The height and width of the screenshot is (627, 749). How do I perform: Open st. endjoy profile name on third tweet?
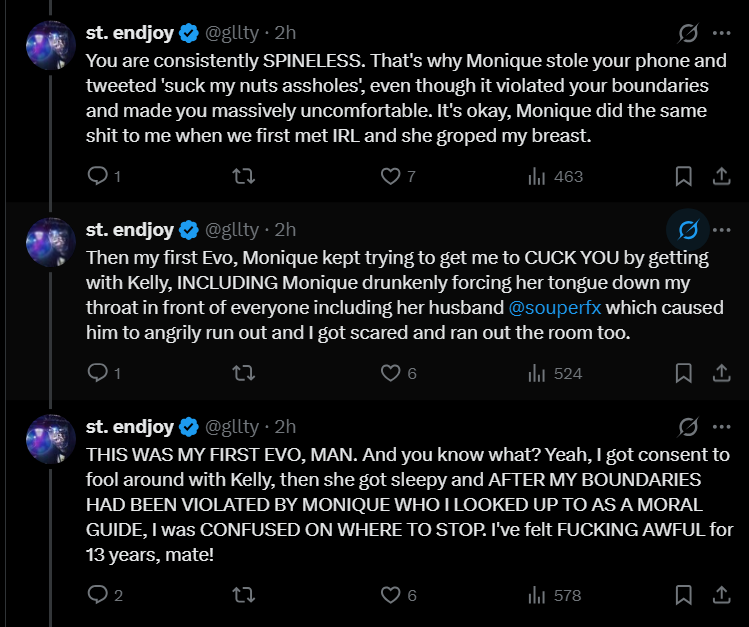pyautogui.click(x=130, y=426)
